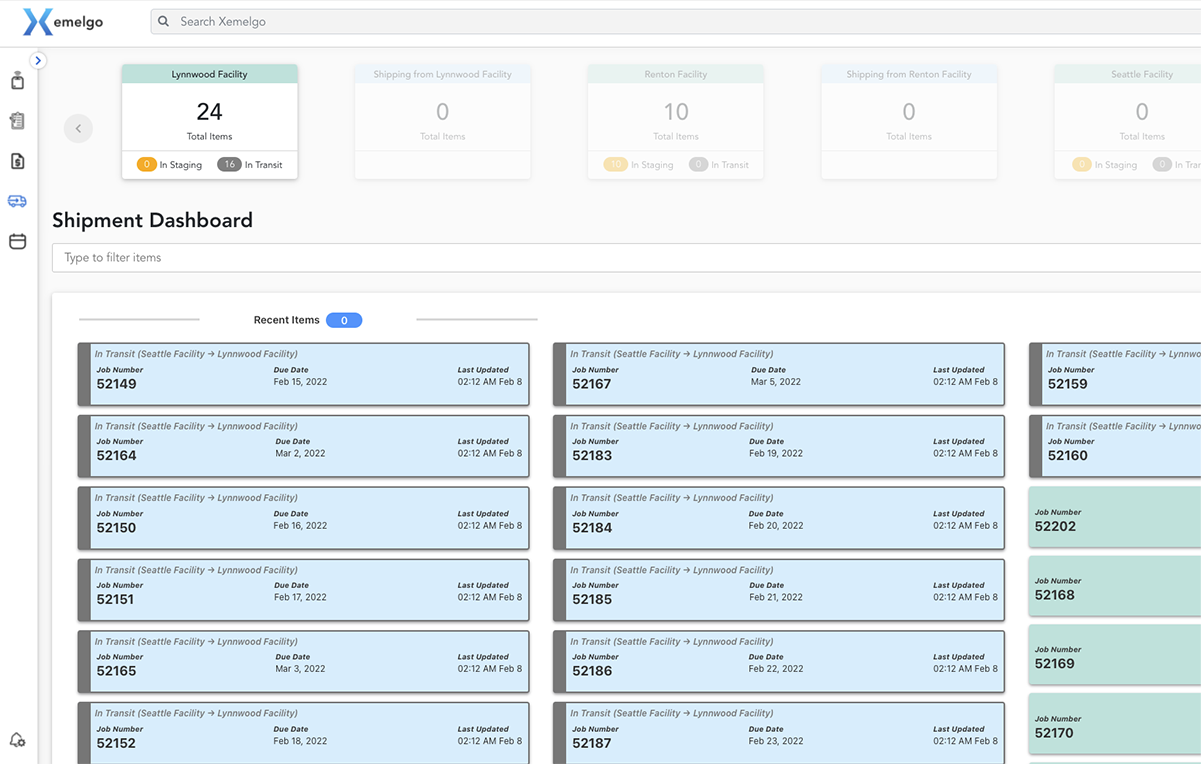This screenshot has height=764, width=1201.
Task: Click the Recent Items count badge
Action: pyautogui.click(x=344, y=320)
